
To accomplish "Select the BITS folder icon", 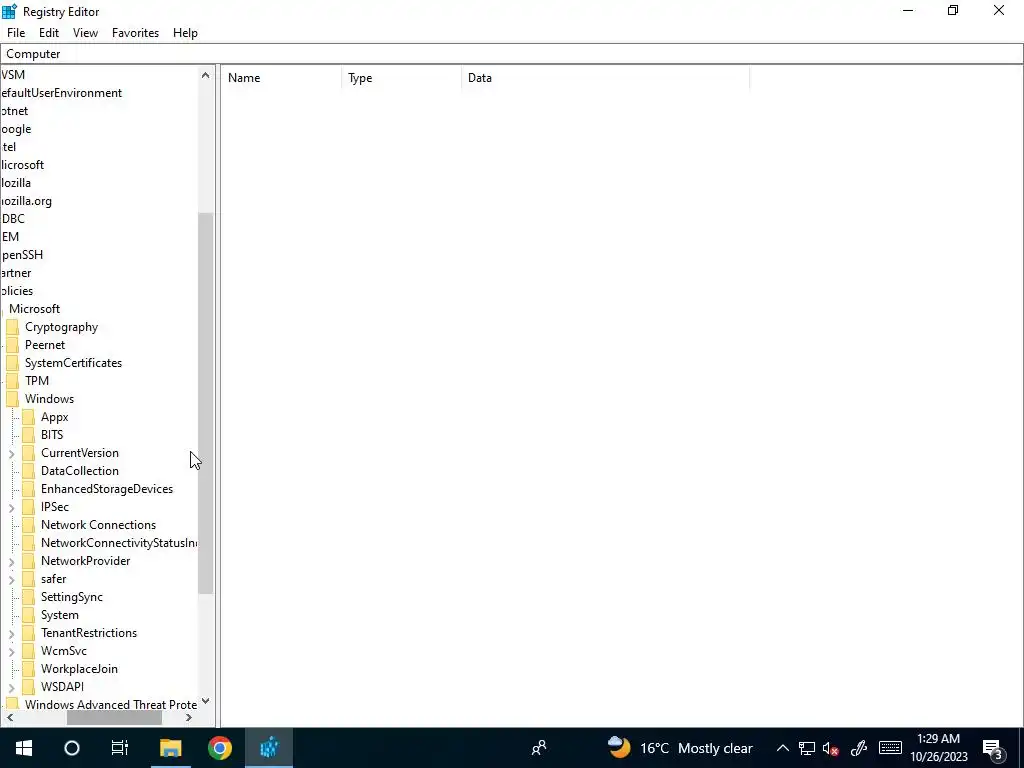I will [x=28, y=434].
